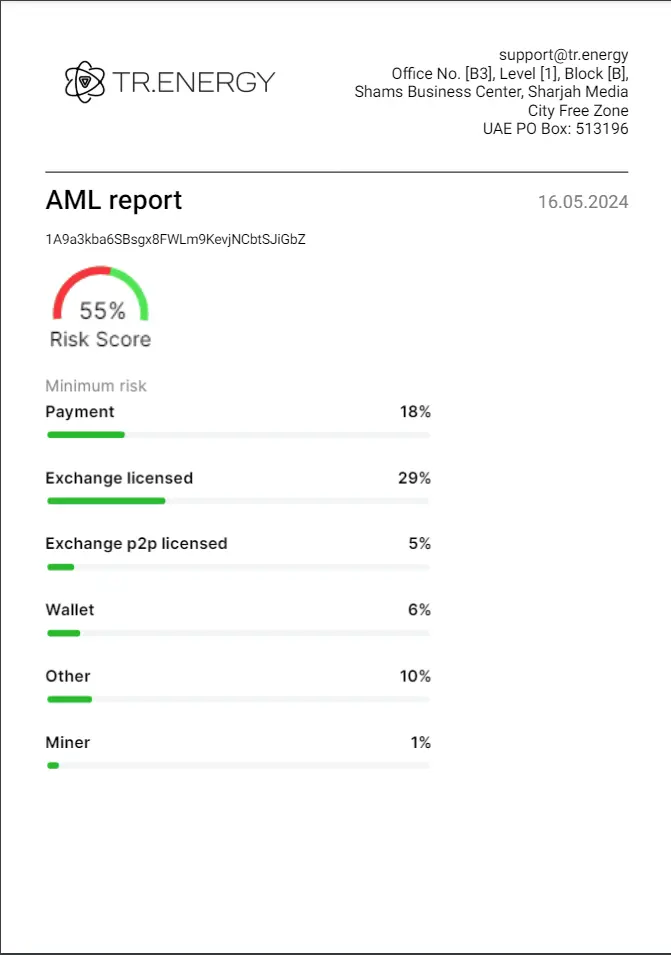Select the wallet address under AML report

175,240
